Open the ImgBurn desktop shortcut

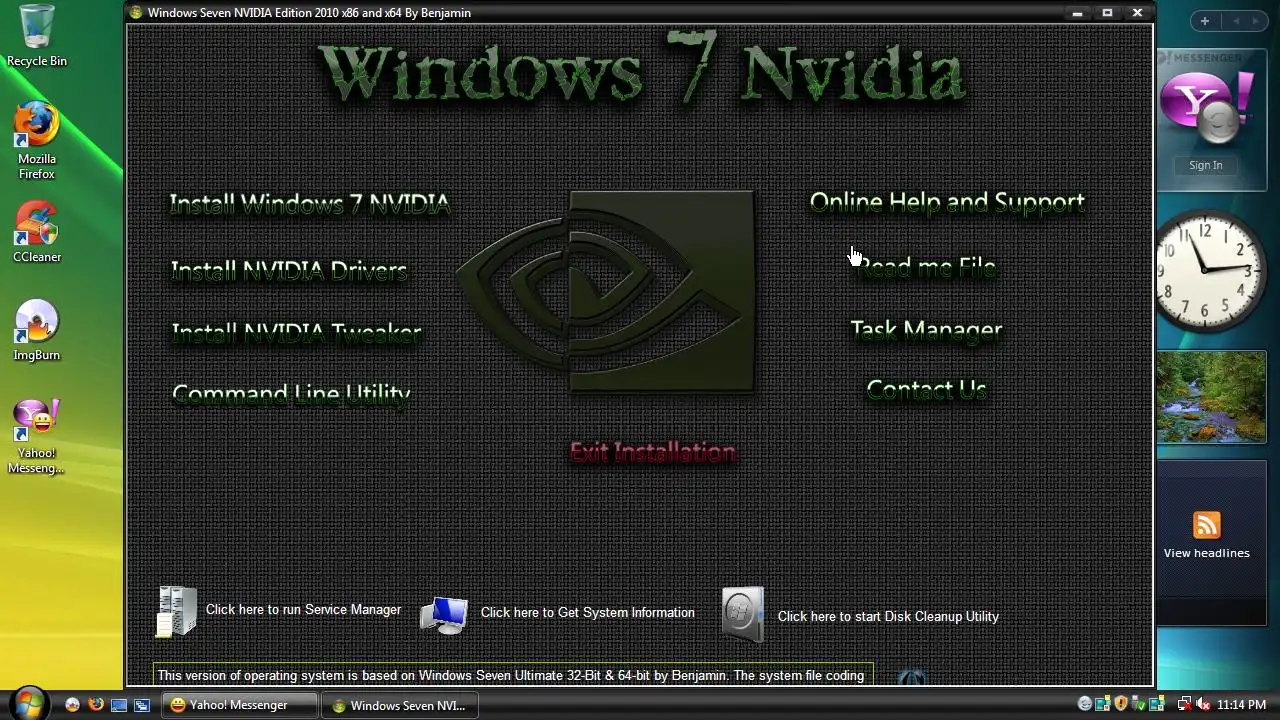click(x=36, y=330)
